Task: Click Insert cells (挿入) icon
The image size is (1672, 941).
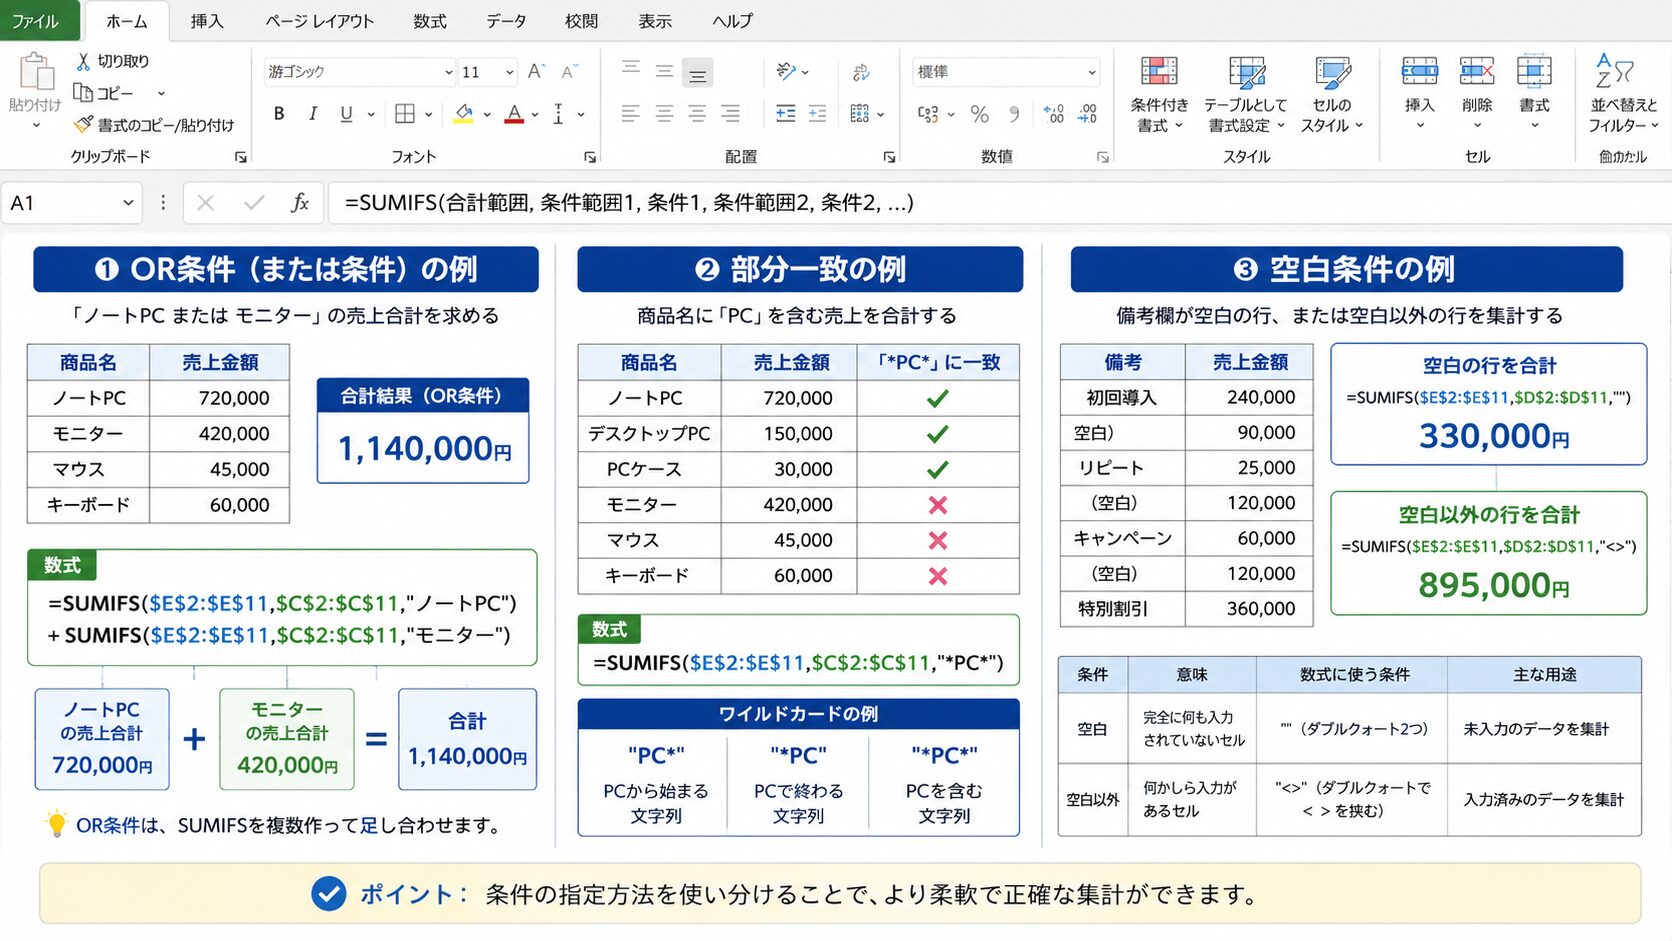Action: point(1419,72)
